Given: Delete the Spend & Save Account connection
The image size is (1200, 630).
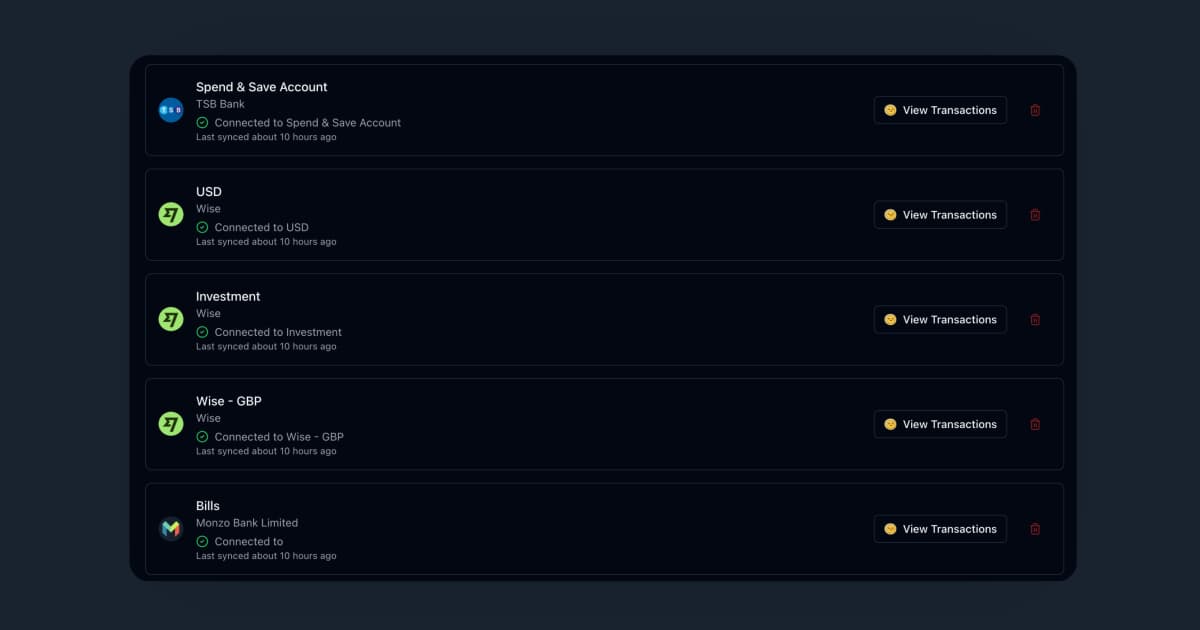Looking at the screenshot, I should point(1035,110).
